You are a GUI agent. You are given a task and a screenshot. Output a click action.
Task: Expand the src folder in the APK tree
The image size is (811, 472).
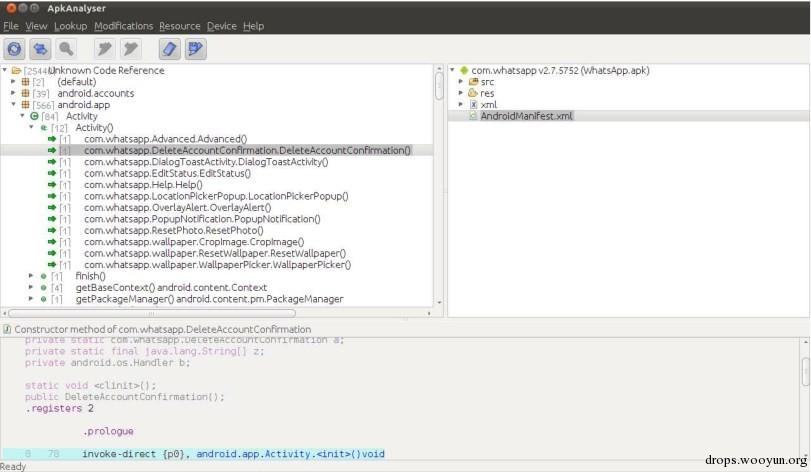[x=461, y=82]
